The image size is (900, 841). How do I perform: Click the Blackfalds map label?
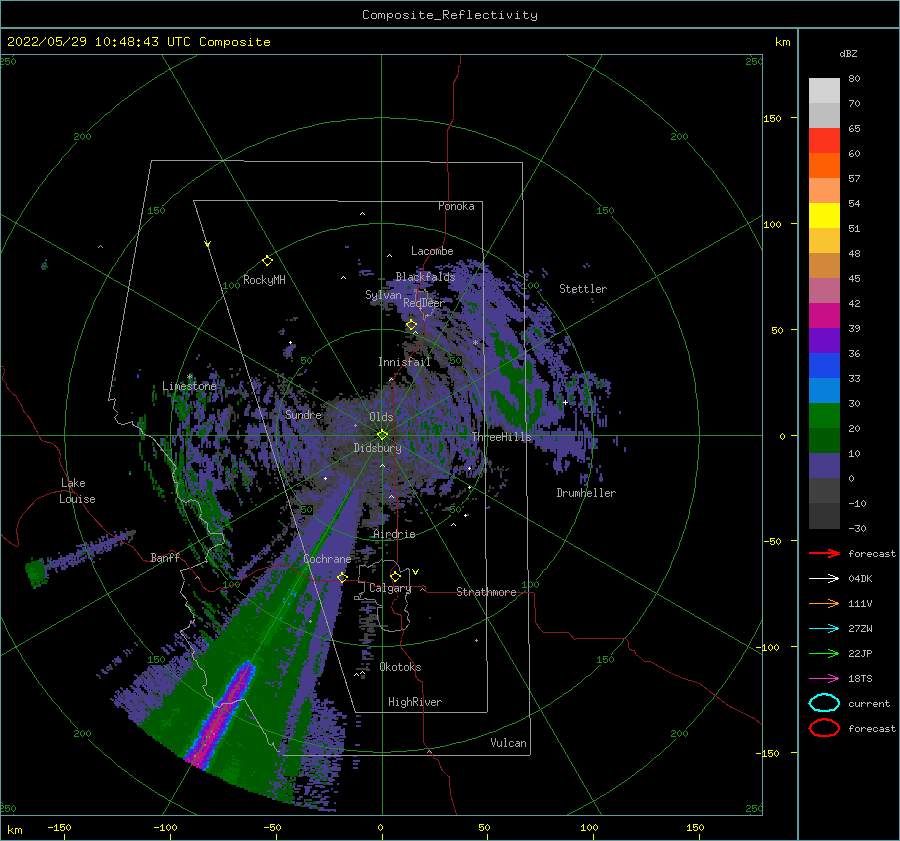(x=425, y=277)
